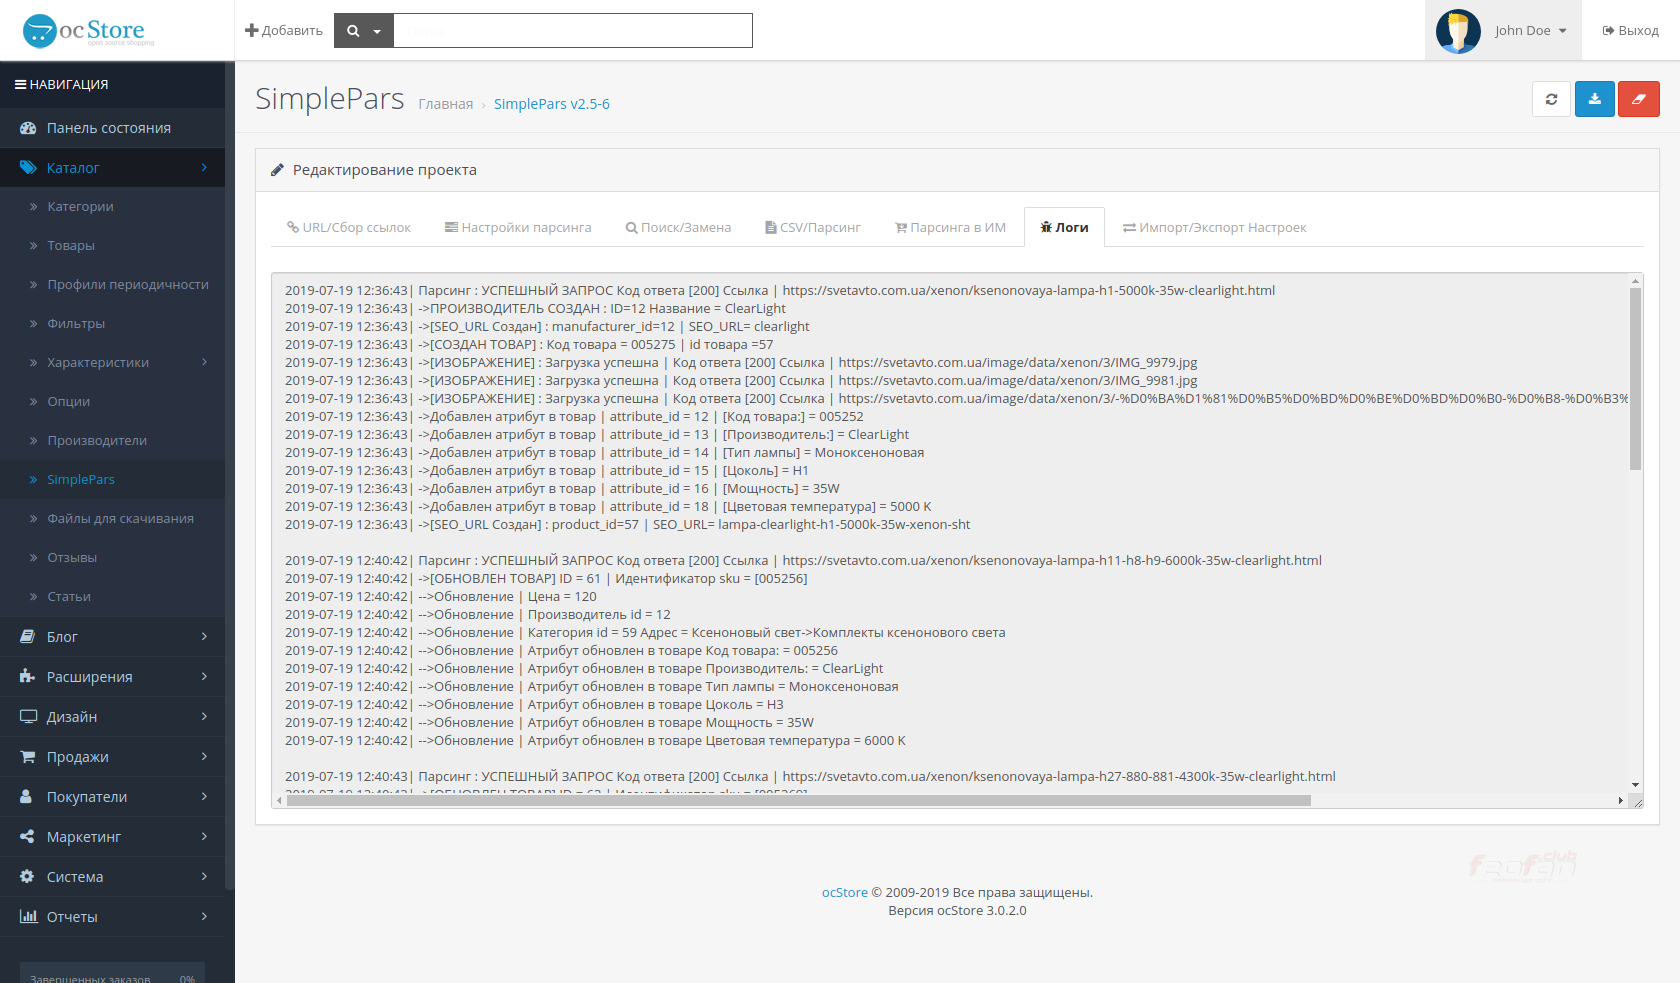Expand the Покупатели menu chevron

tap(204, 797)
